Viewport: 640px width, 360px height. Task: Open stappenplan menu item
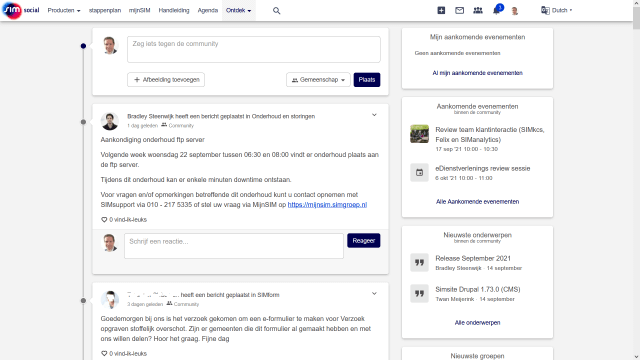point(105,11)
